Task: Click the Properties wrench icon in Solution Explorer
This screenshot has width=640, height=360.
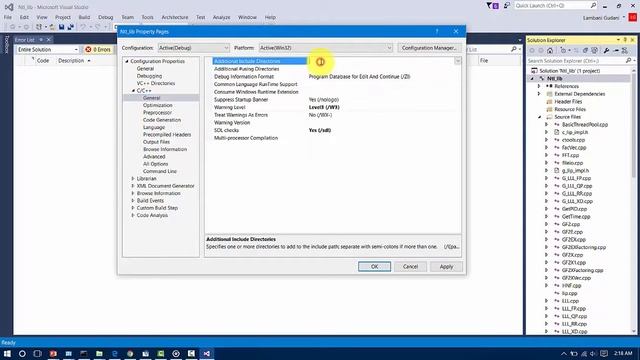Action: (x=607, y=50)
